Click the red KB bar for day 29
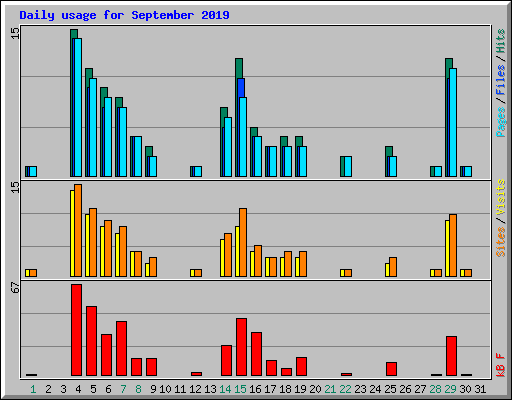This screenshot has height=400, width=512. coord(451,356)
